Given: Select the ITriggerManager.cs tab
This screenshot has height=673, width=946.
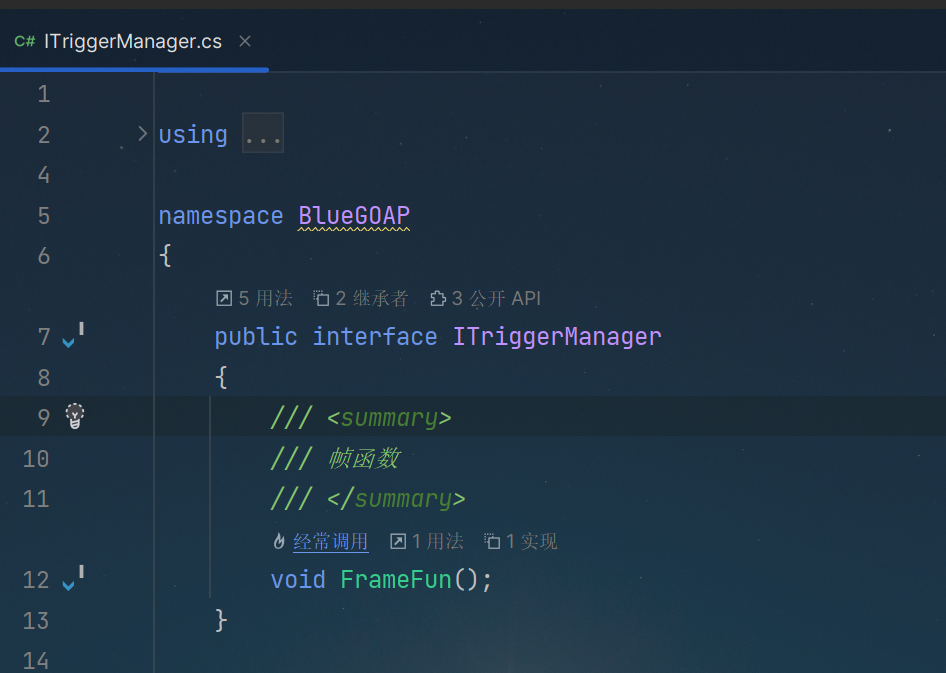Looking at the screenshot, I should click(133, 42).
